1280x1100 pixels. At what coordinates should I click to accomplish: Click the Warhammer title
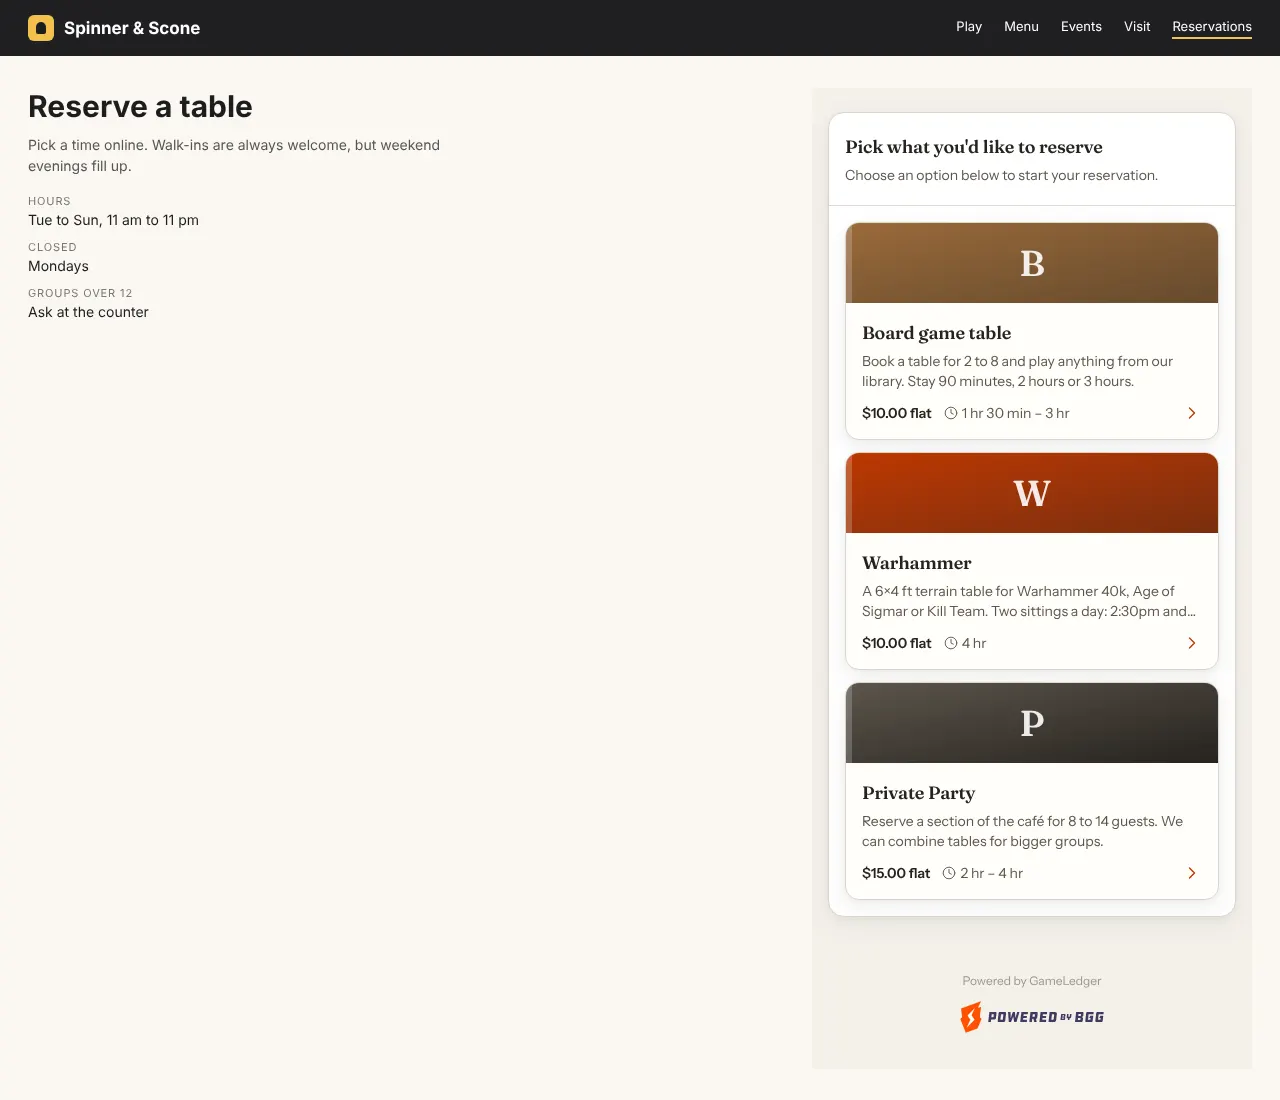(x=917, y=563)
